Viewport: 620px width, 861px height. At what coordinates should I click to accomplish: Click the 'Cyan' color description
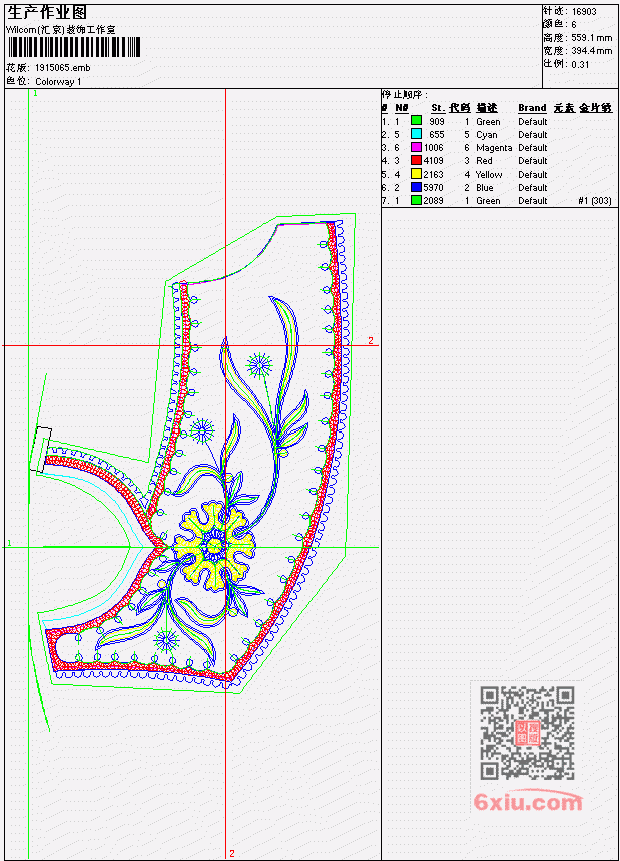coord(487,135)
